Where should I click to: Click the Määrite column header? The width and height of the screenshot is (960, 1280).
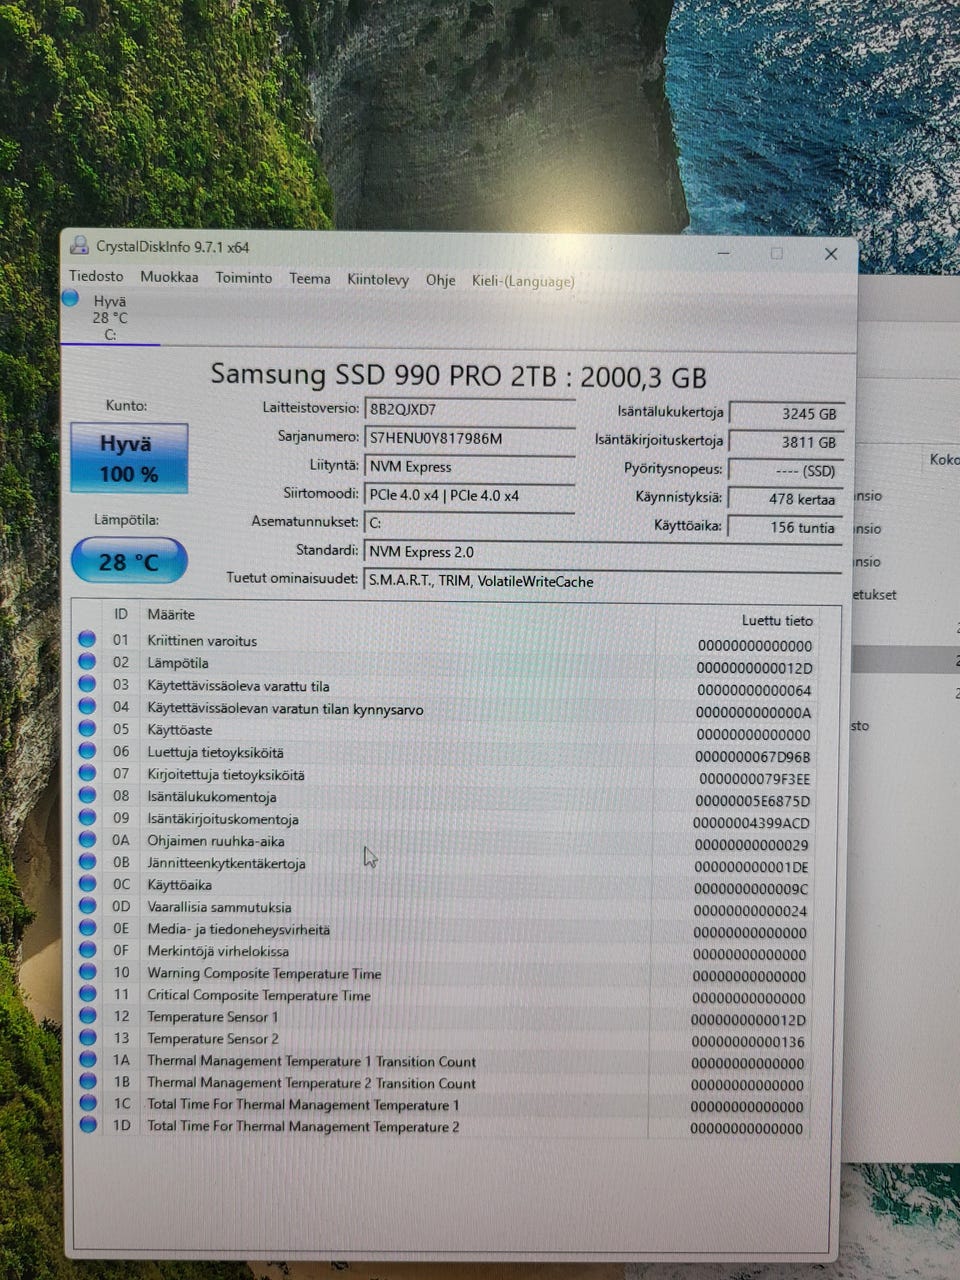pyautogui.click(x=171, y=614)
